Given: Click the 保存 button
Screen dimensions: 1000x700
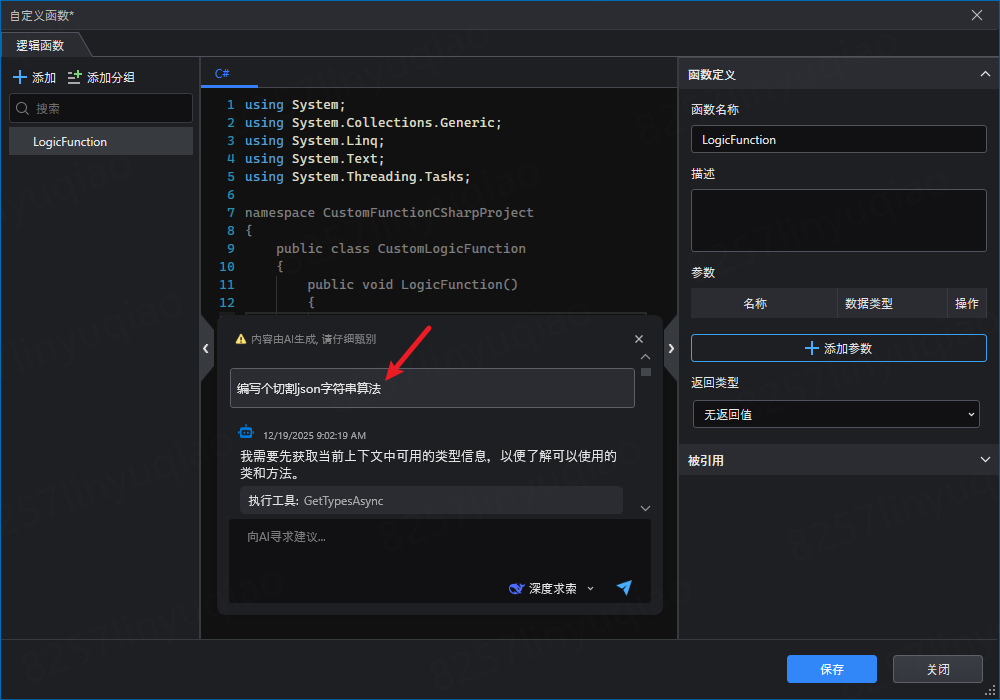Looking at the screenshot, I should pyautogui.click(x=831, y=669).
